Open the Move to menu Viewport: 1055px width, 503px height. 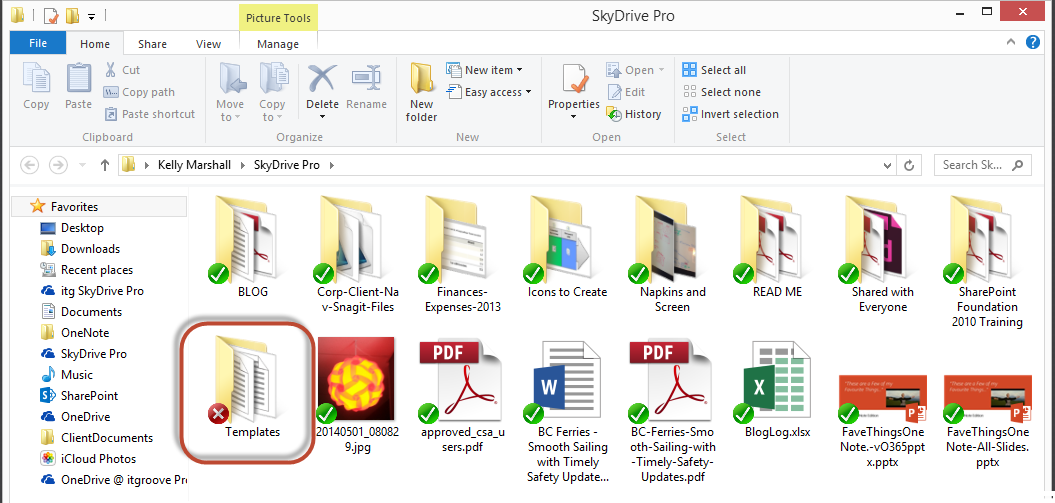pos(230,93)
